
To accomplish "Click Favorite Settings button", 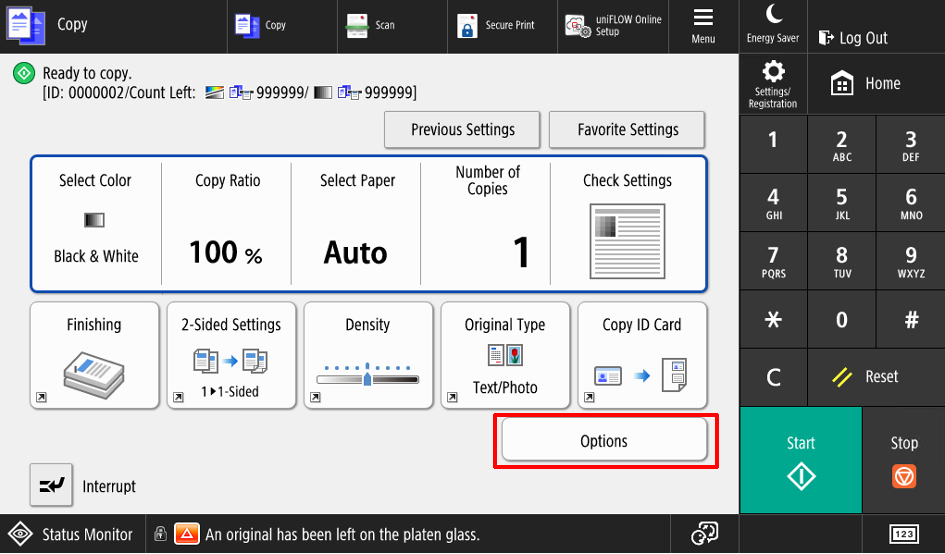I will (627, 130).
